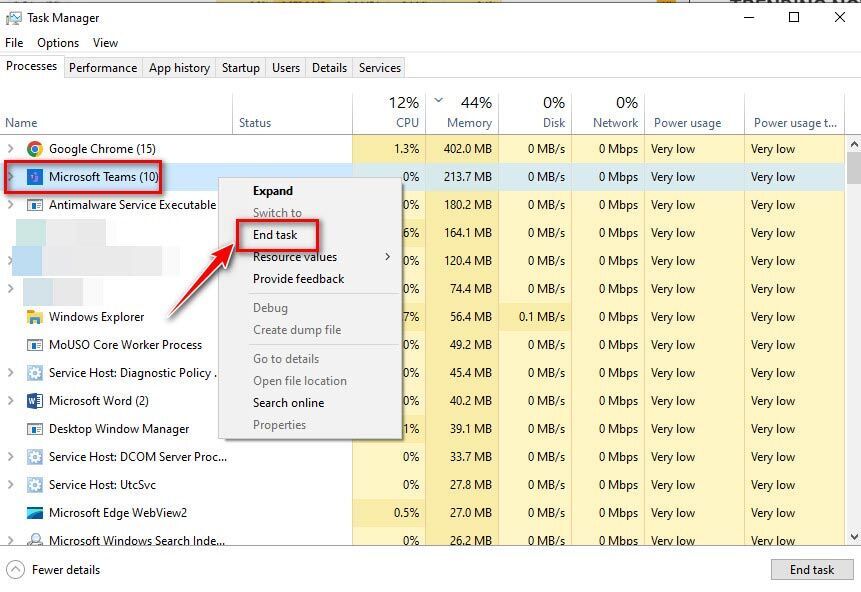Click the 1.3% CPU value for Chrome
This screenshot has height=592, width=861.
(x=406, y=149)
